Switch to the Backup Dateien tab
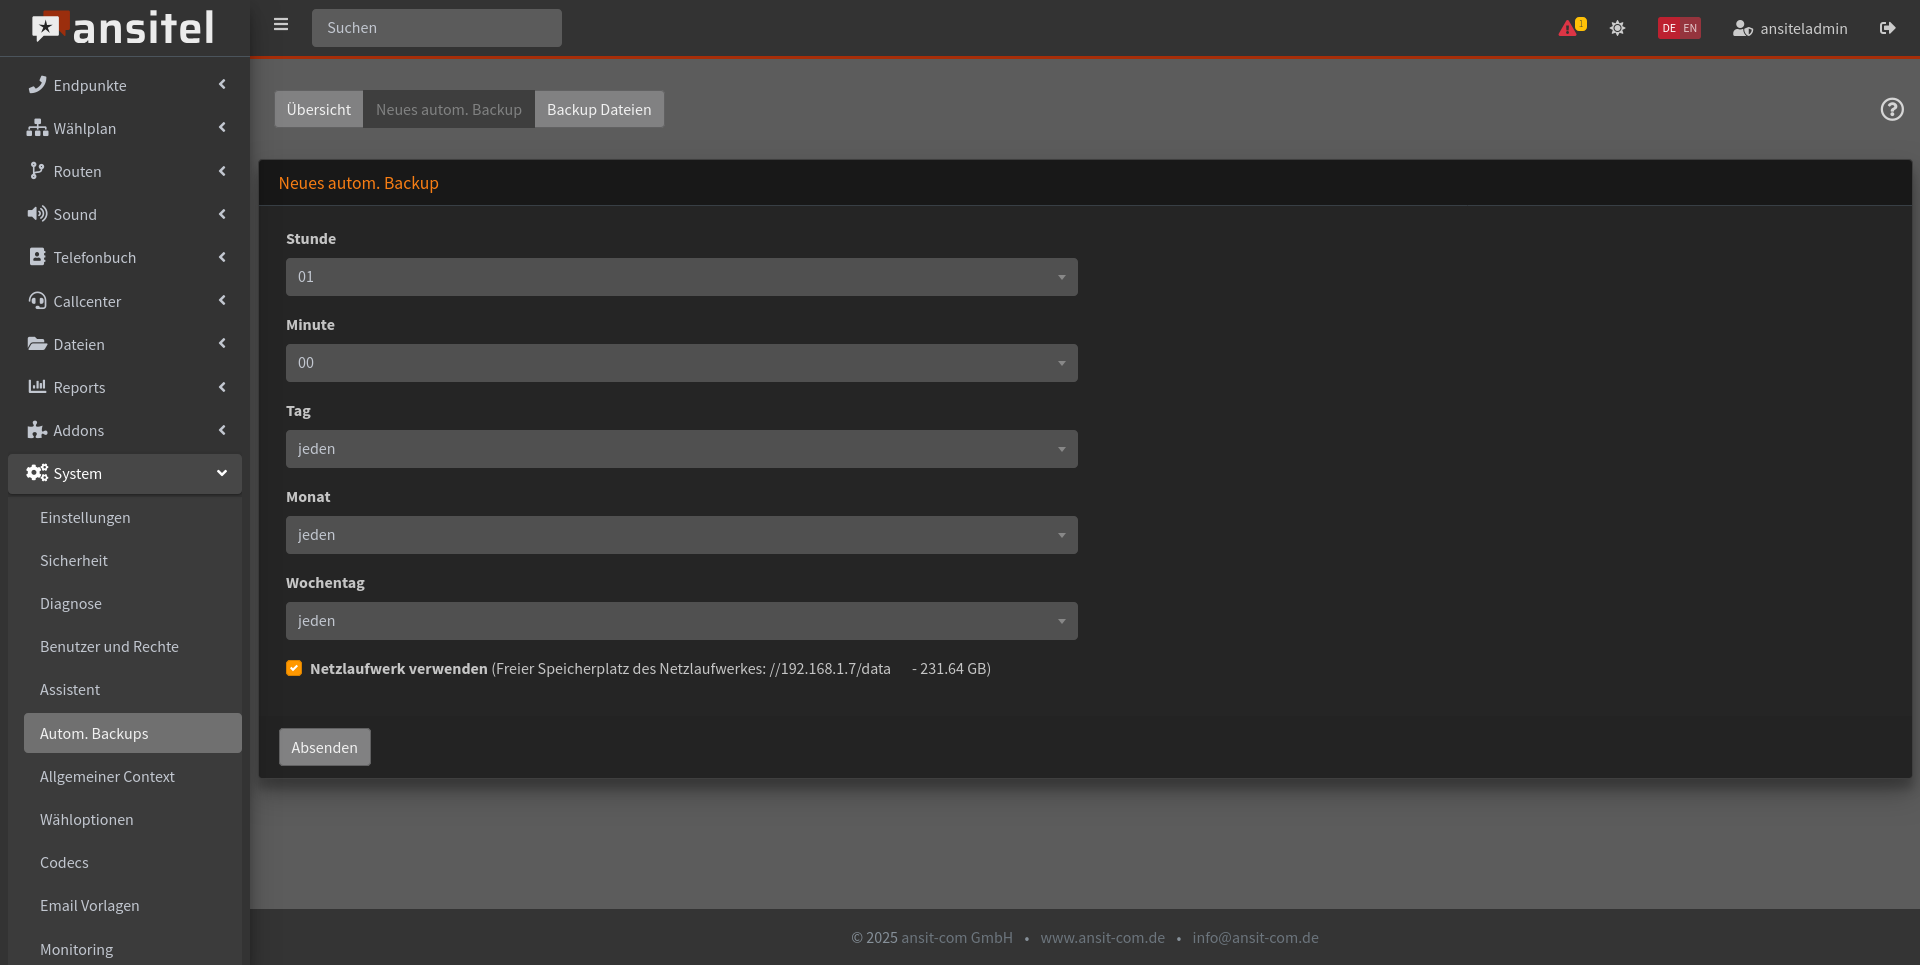The height and width of the screenshot is (965, 1920). coord(599,109)
